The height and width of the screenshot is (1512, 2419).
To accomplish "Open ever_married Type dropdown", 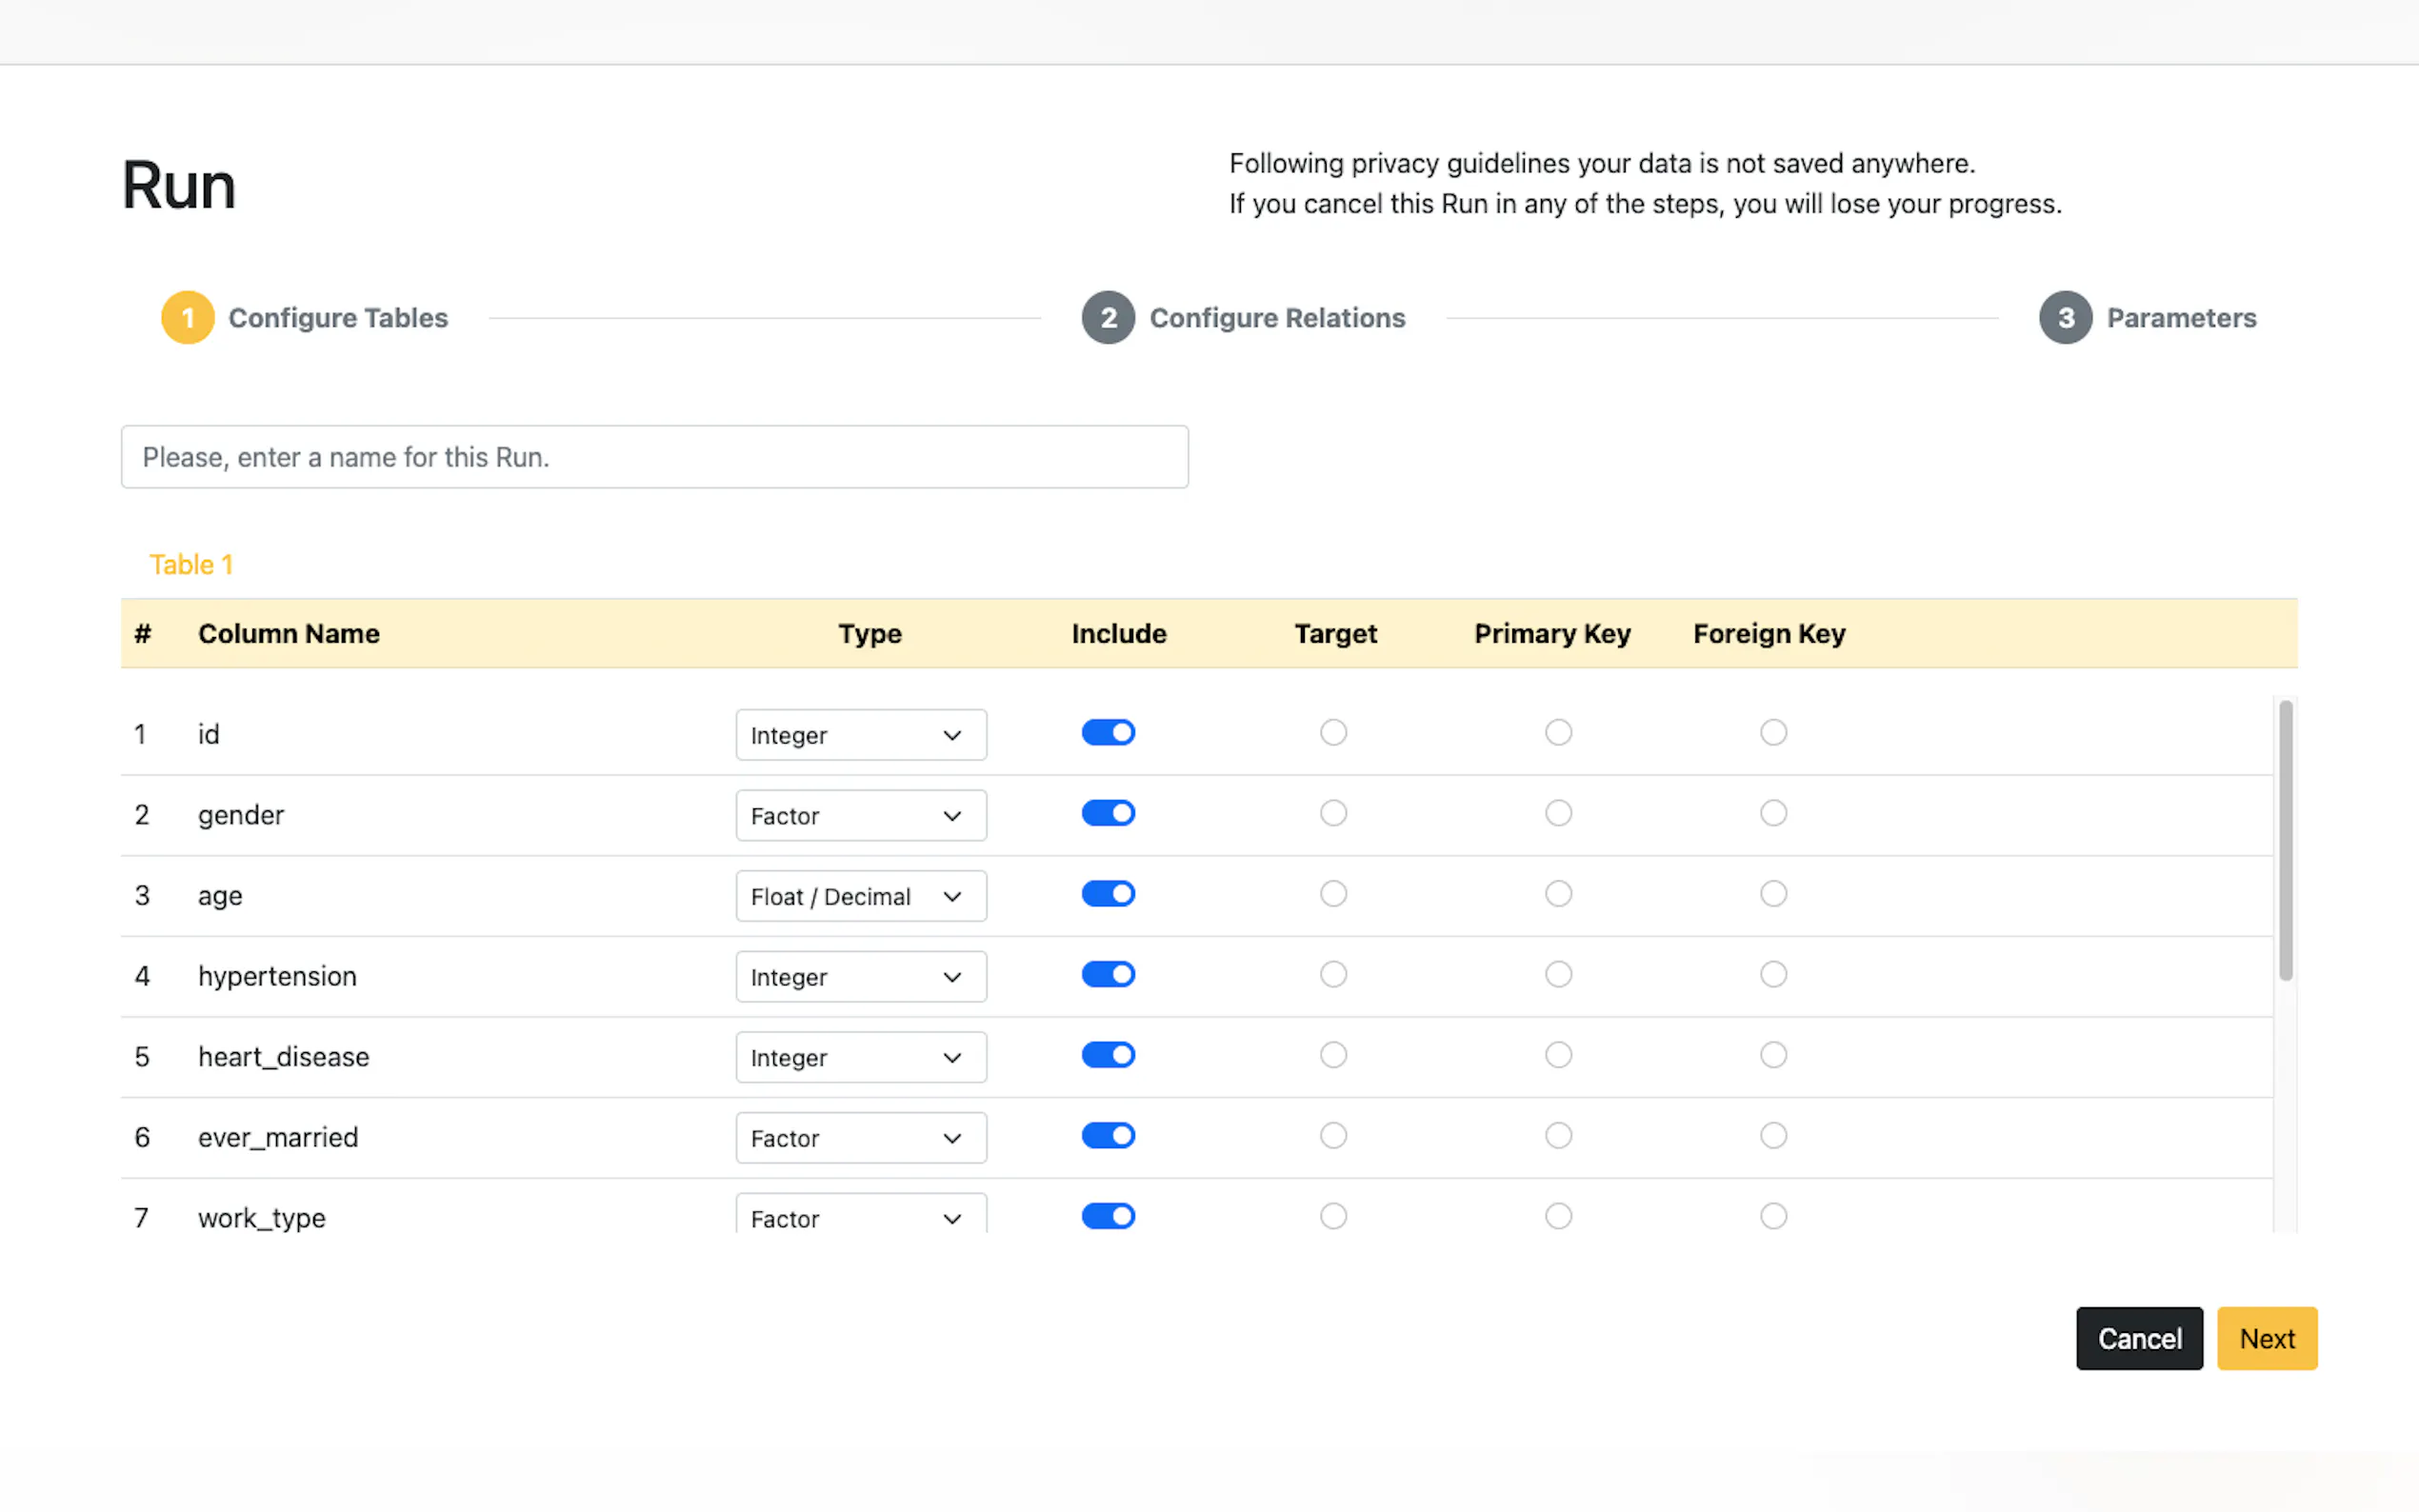I will (860, 1138).
